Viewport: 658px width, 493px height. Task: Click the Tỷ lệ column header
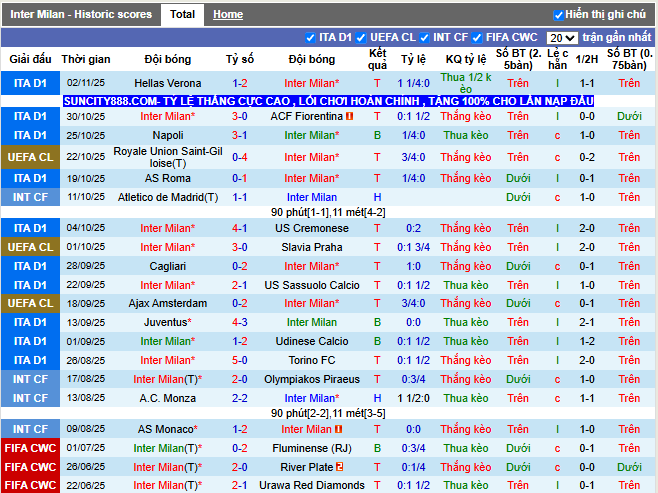point(413,59)
